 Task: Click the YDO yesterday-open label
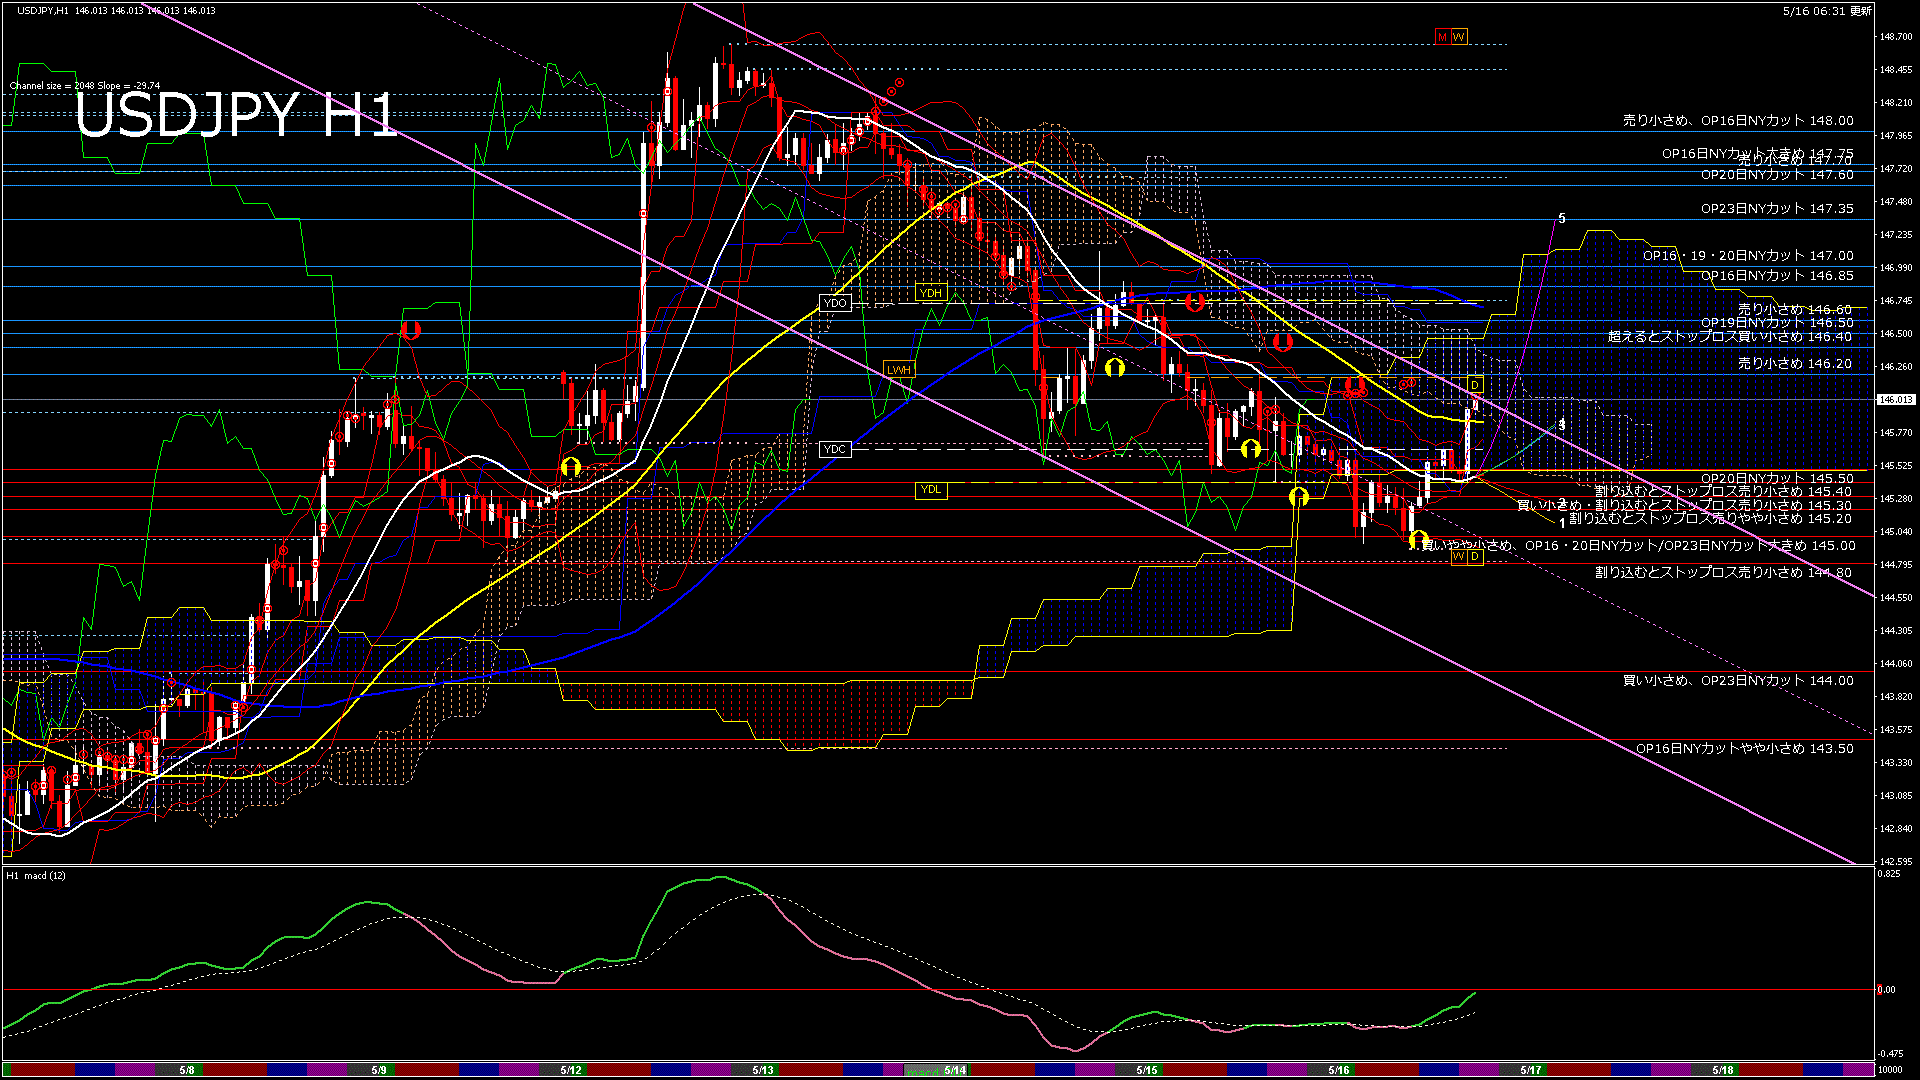click(835, 303)
